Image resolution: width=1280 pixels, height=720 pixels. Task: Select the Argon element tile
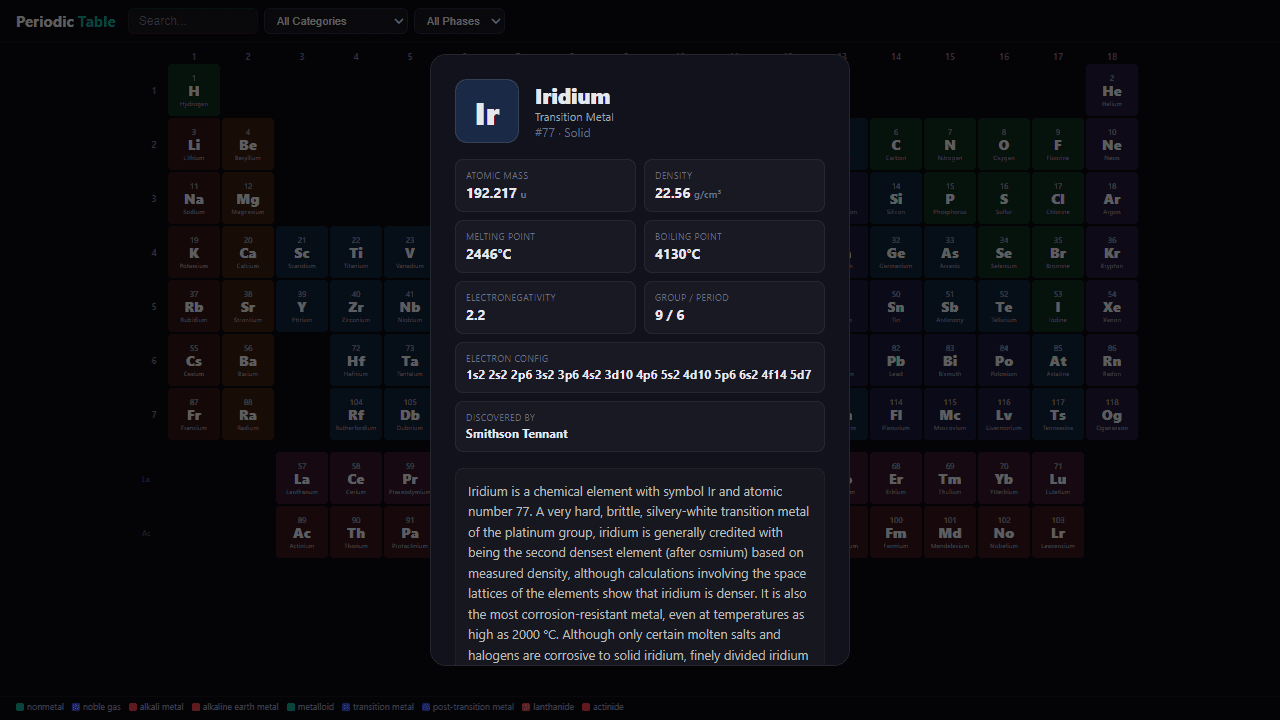pos(1112,198)
